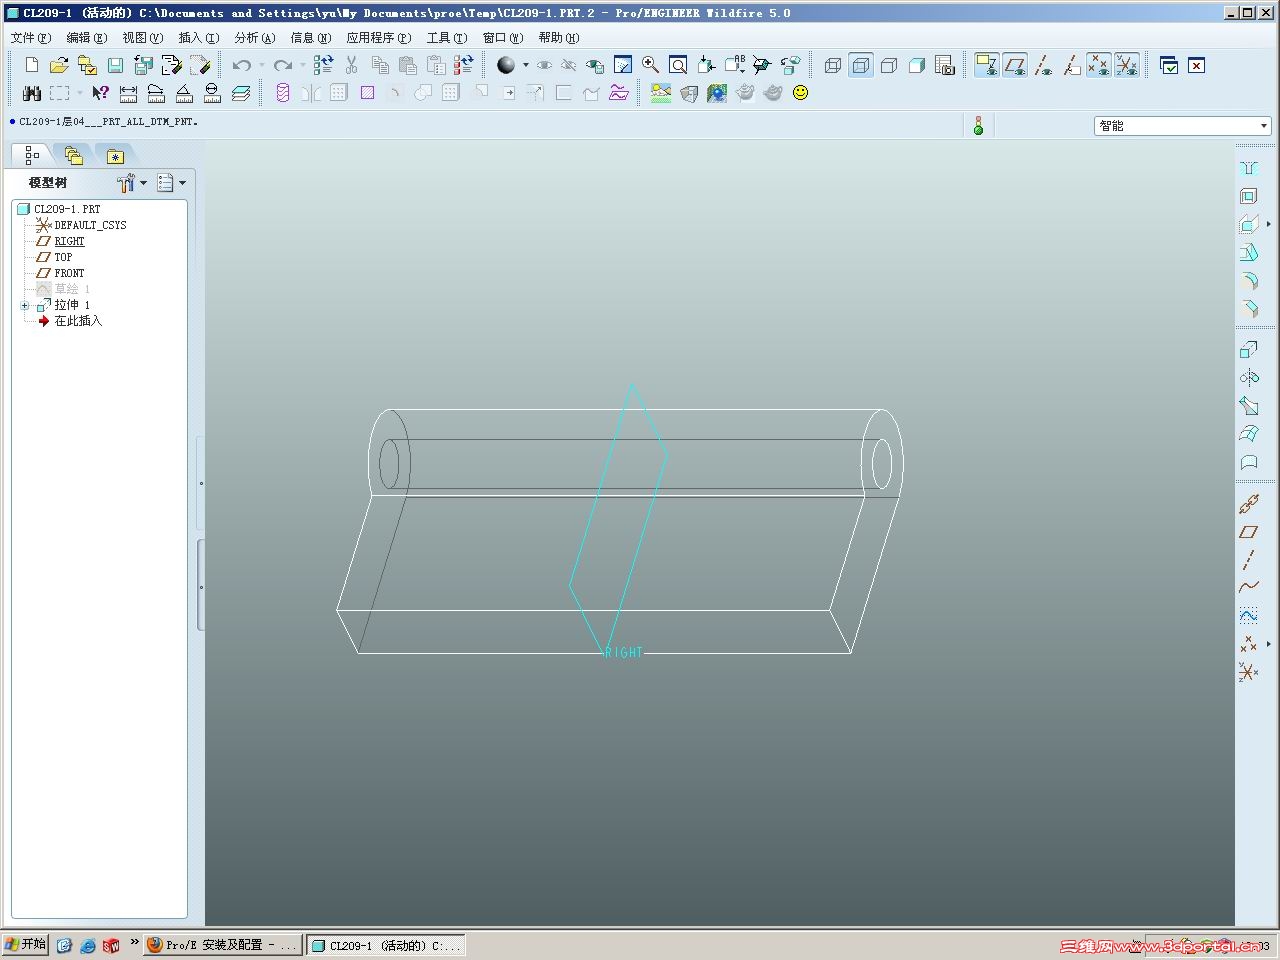Click the 开始 Start button
This screenshot has height=960, width=1280.
point(26,945)
